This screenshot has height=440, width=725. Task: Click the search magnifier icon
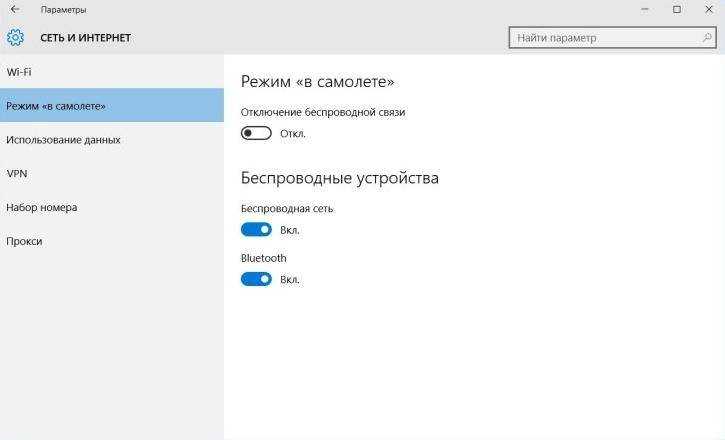point(707,37)
